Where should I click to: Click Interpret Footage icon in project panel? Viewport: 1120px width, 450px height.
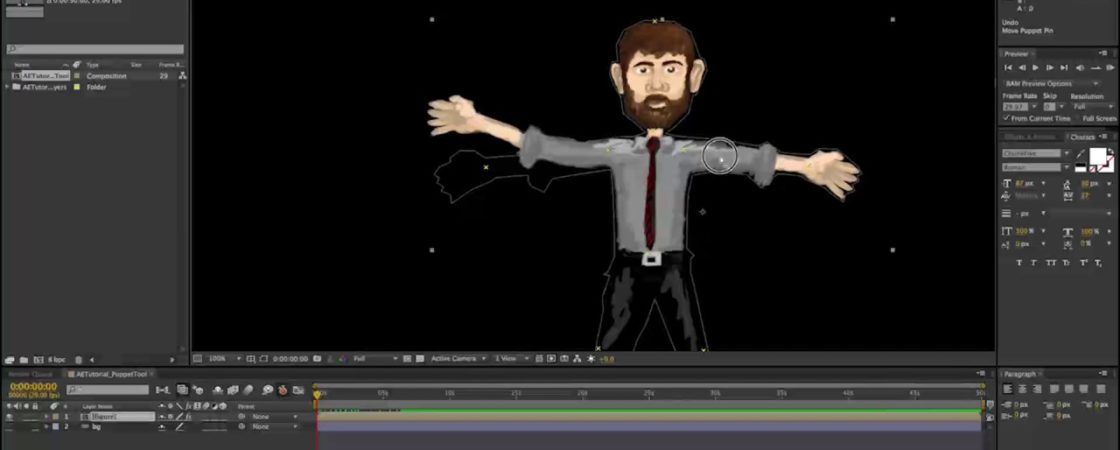[9, 360]
